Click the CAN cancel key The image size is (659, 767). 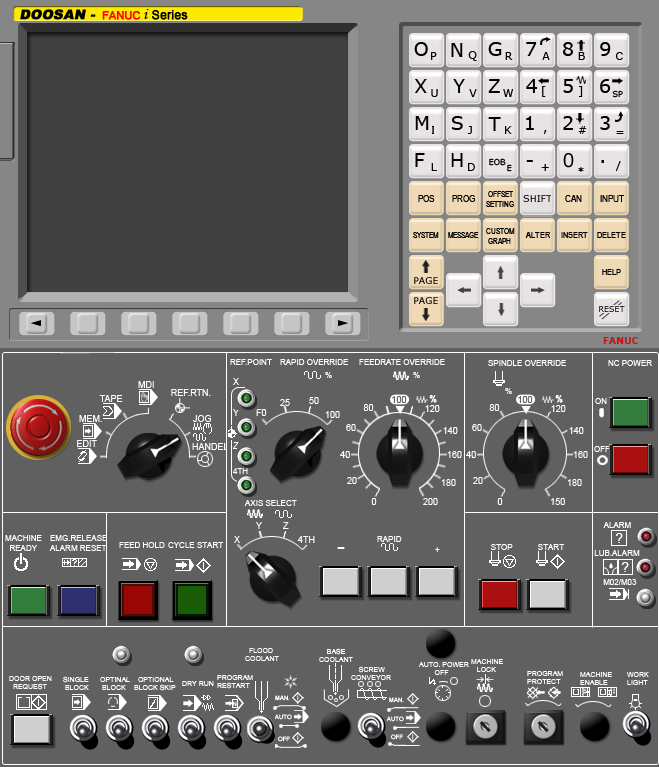tap(574, 198)
